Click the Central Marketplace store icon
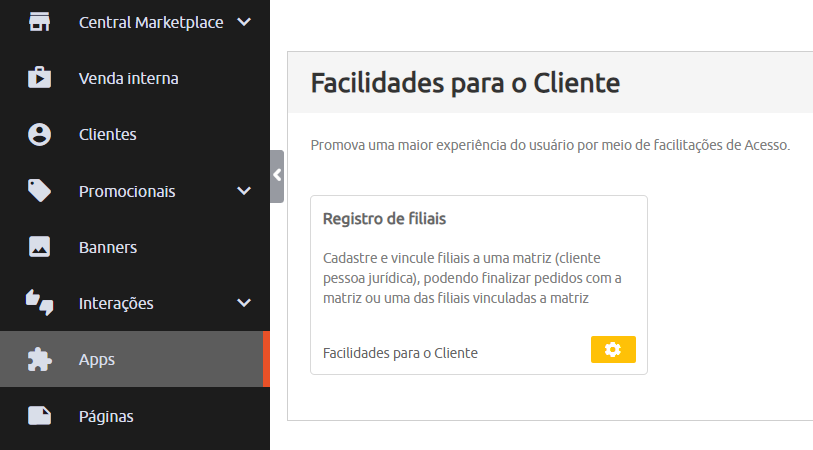 [39, 22]
